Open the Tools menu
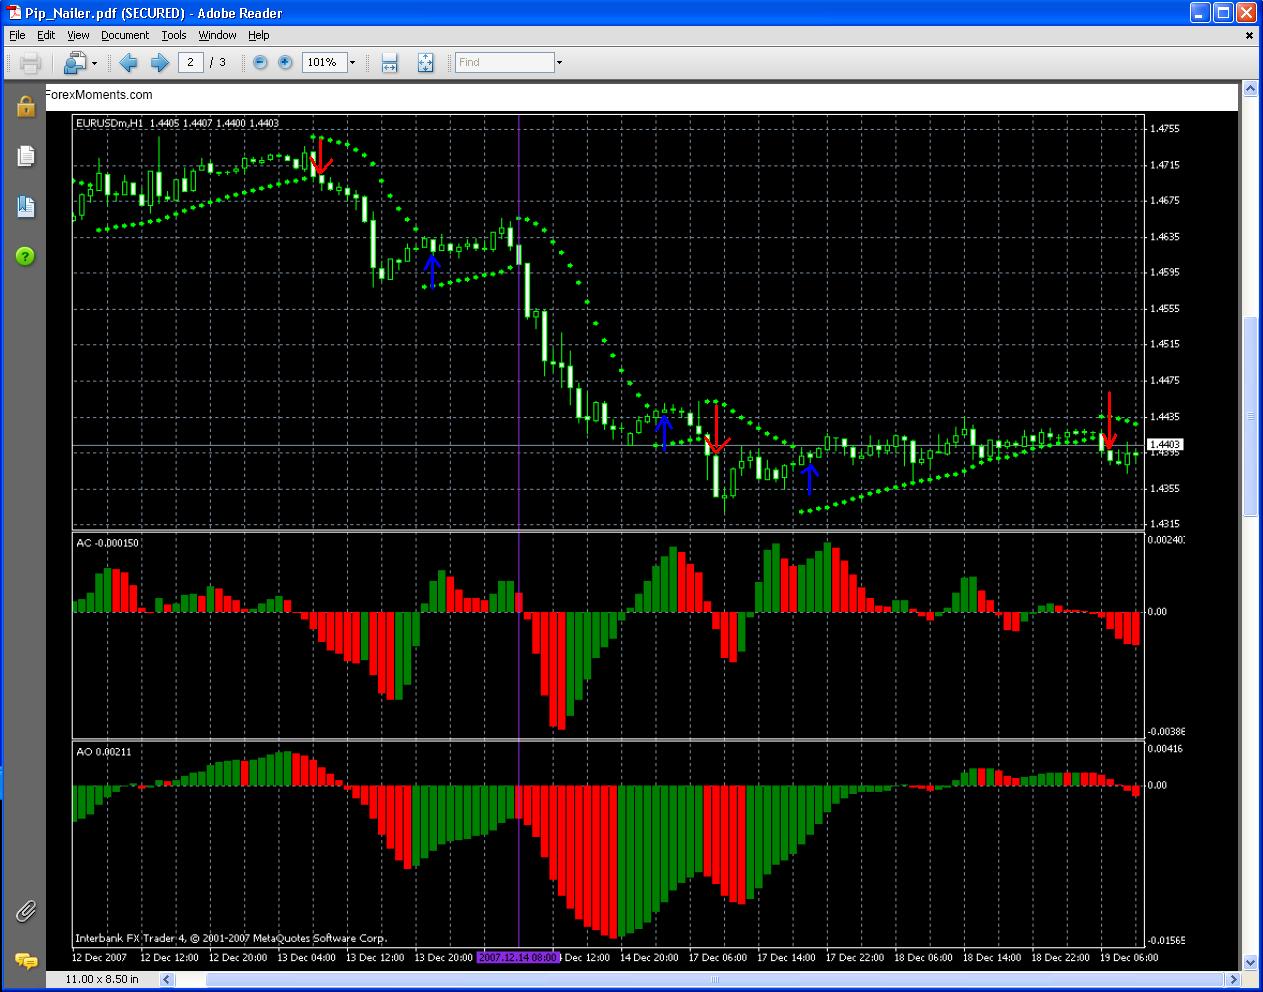 click(x=174, y=35)
